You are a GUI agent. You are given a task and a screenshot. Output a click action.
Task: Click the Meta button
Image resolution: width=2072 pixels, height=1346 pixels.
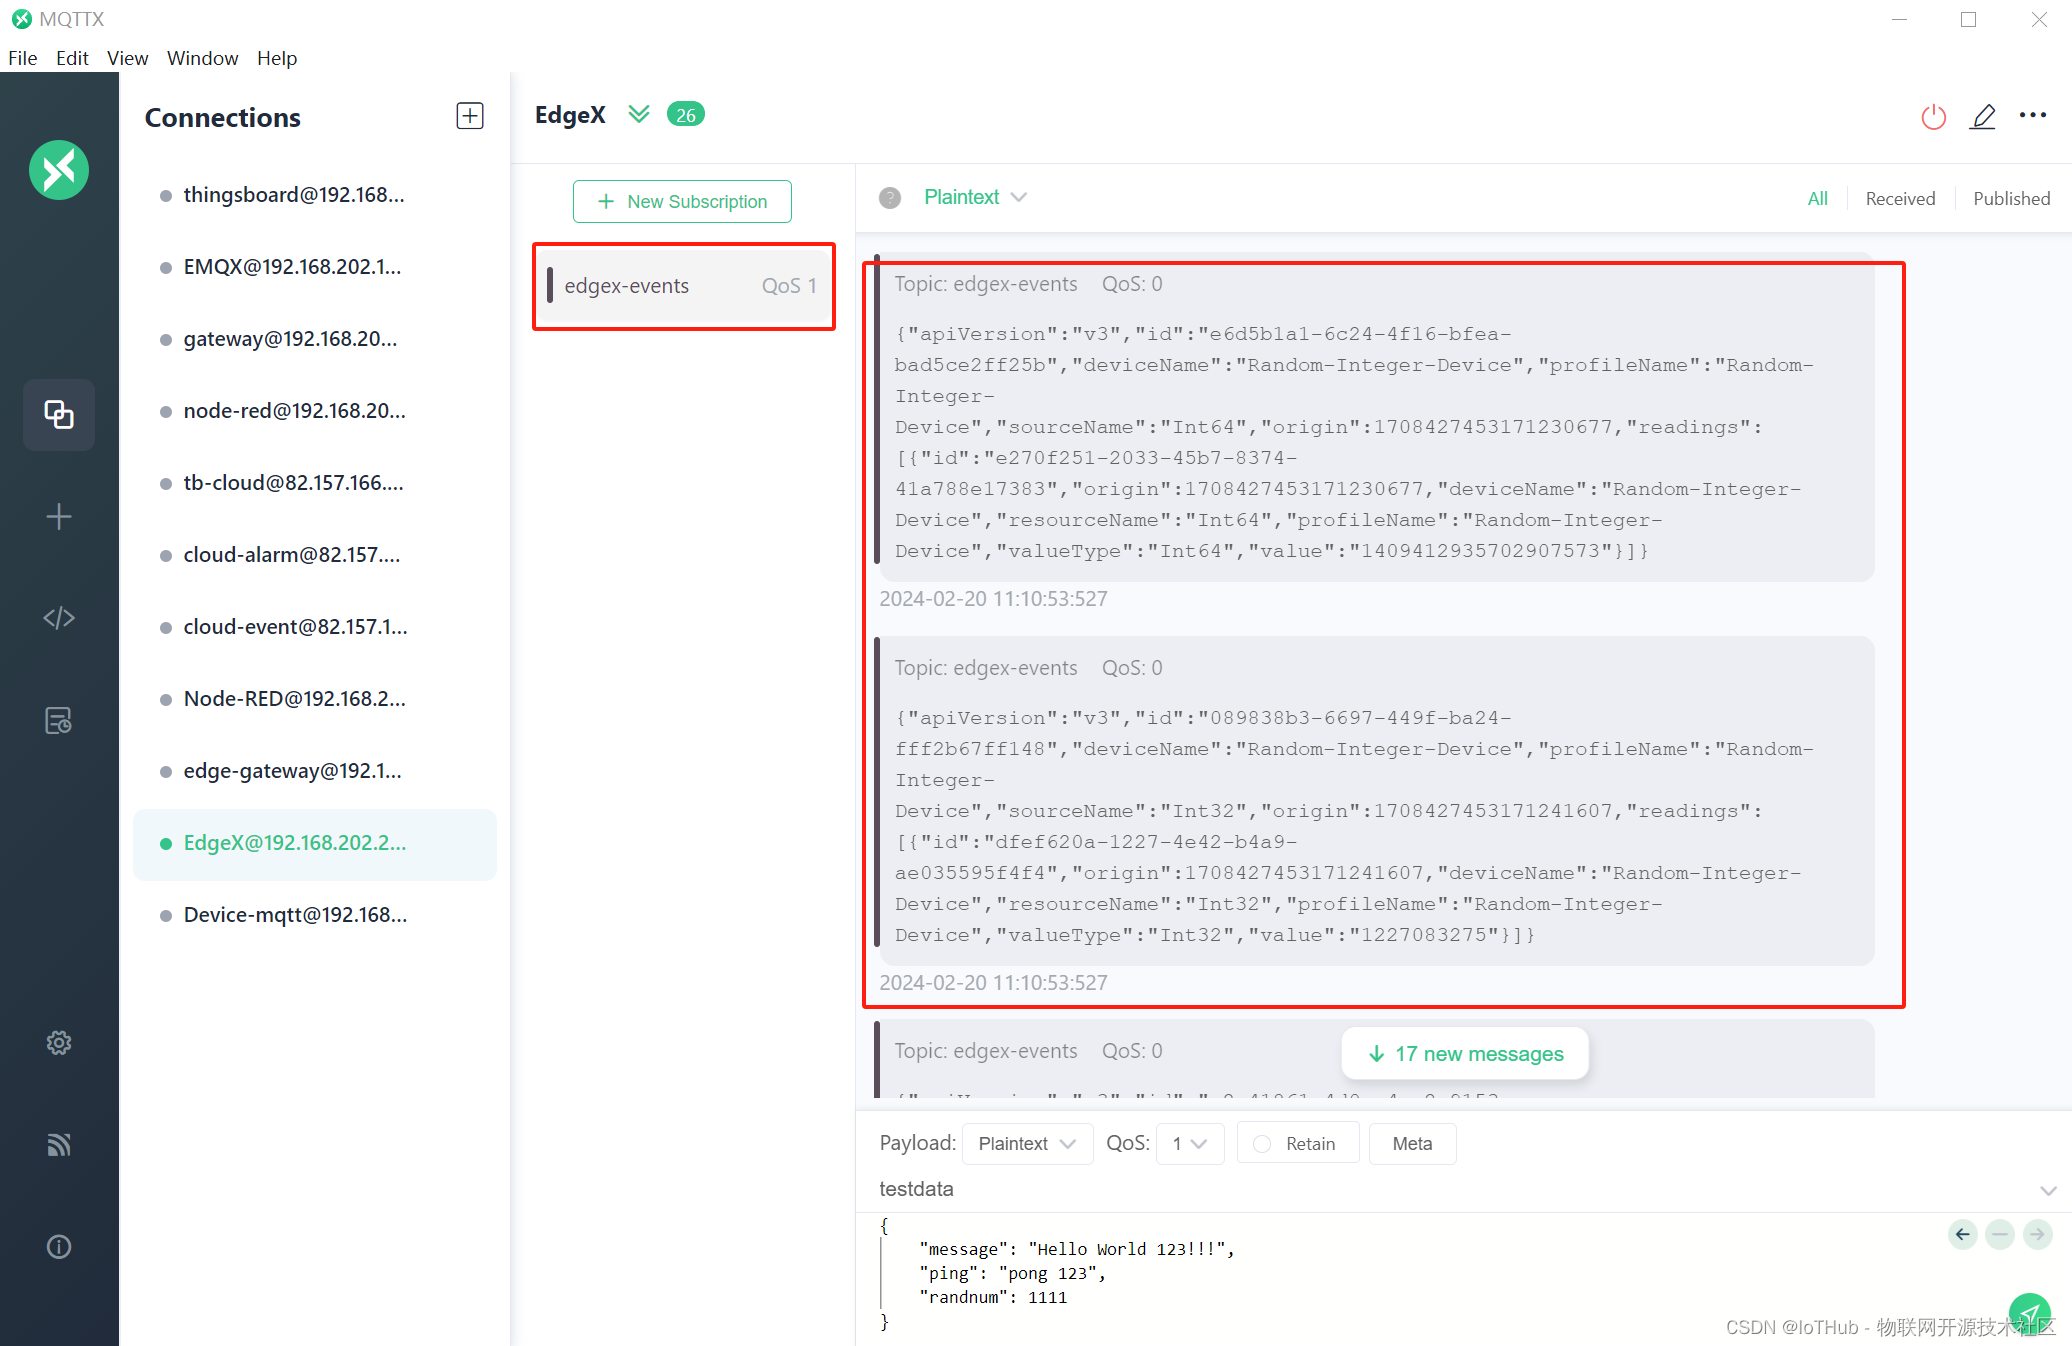1412,1143
